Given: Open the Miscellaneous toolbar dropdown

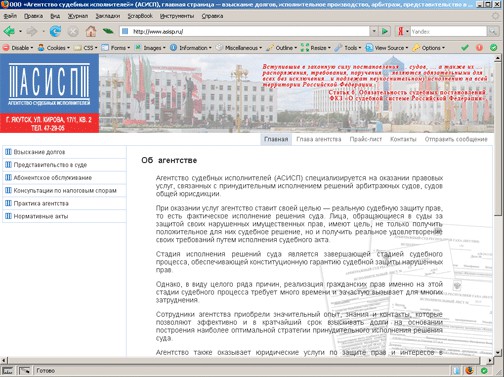Looking at the screenshot, I should pyautogui.click(x=239, y=48).
